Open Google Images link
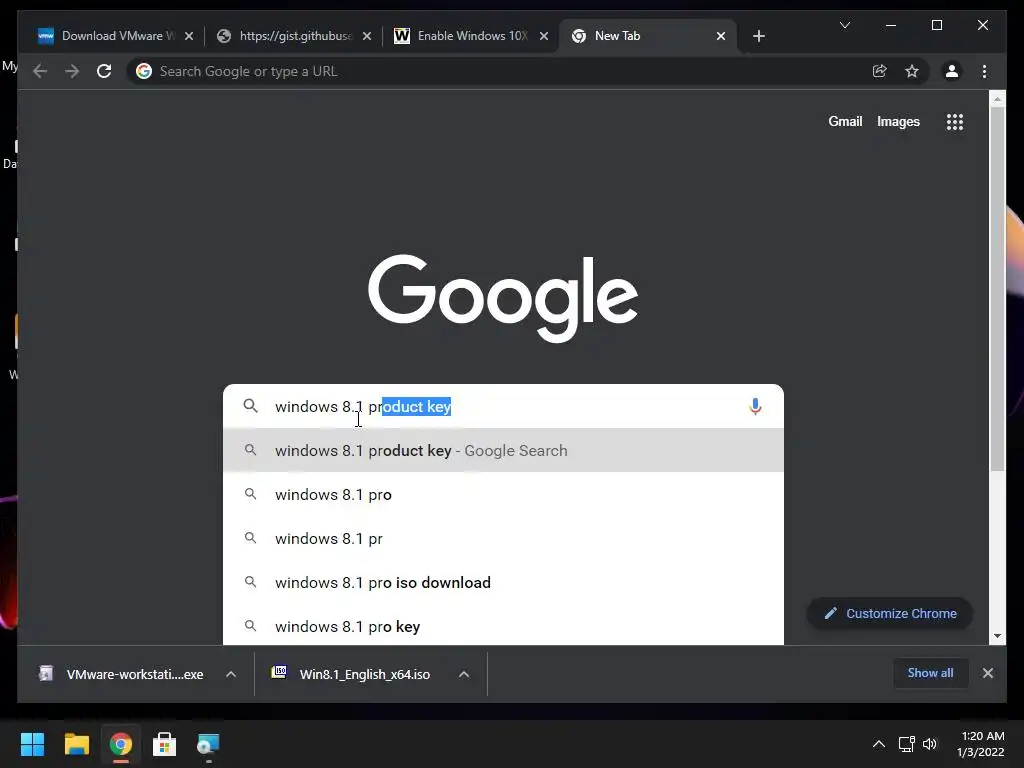This screenshot has height=768, width=1024. coord(898,121)
